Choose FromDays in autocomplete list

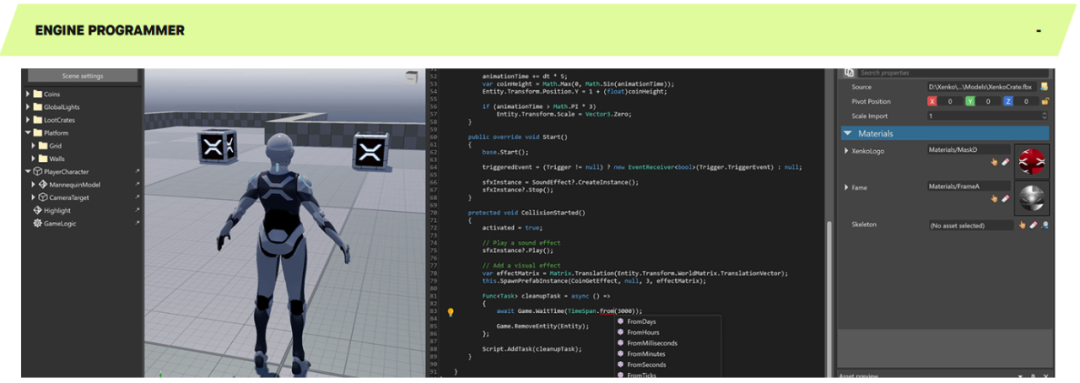click(668, 322)
